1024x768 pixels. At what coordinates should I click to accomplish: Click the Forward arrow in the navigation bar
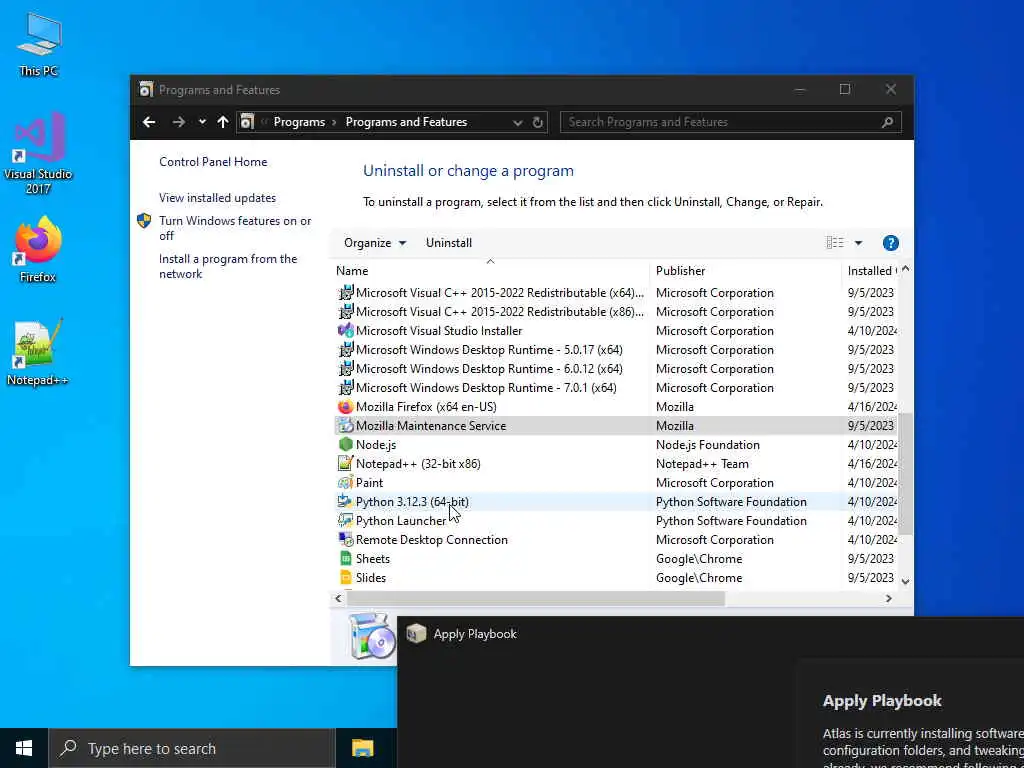(x=178, y=122)
